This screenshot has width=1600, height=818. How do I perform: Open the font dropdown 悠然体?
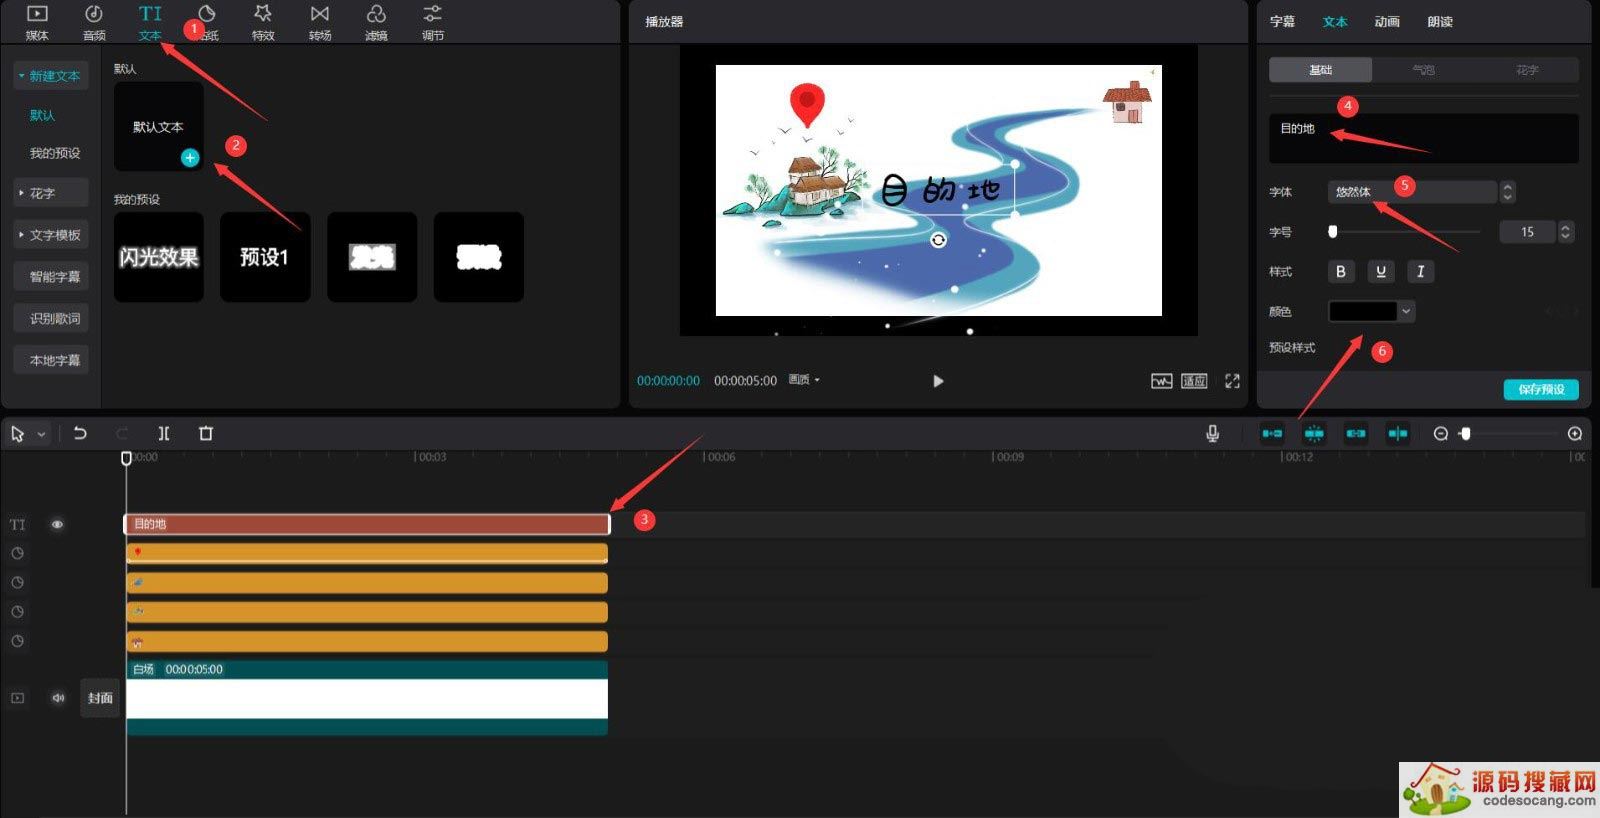1411,192
